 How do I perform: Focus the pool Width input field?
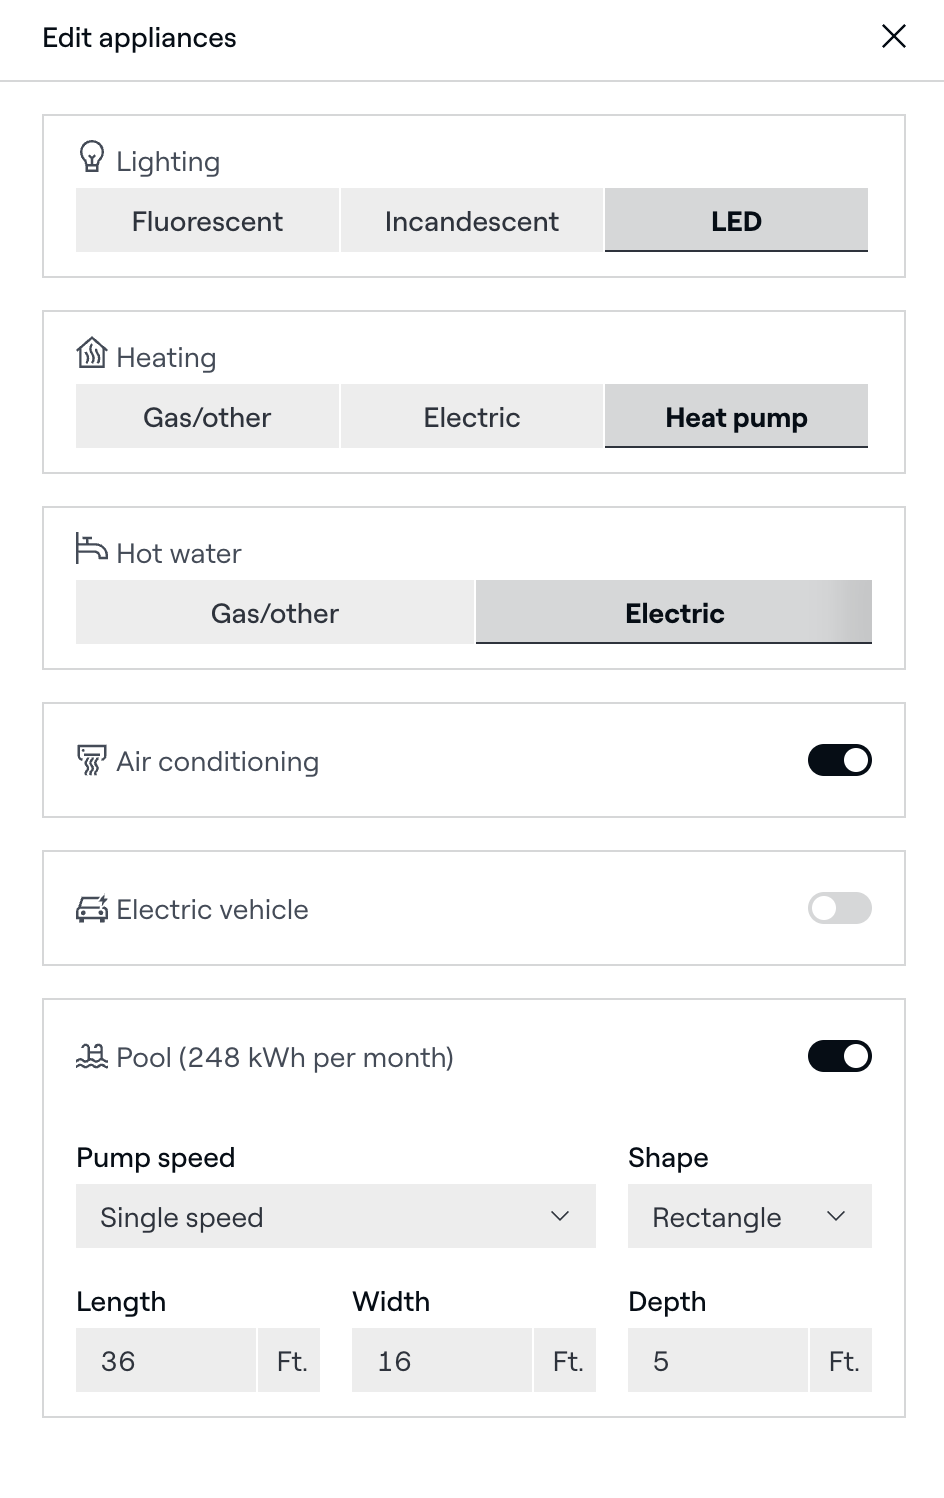coord(442,1361)
